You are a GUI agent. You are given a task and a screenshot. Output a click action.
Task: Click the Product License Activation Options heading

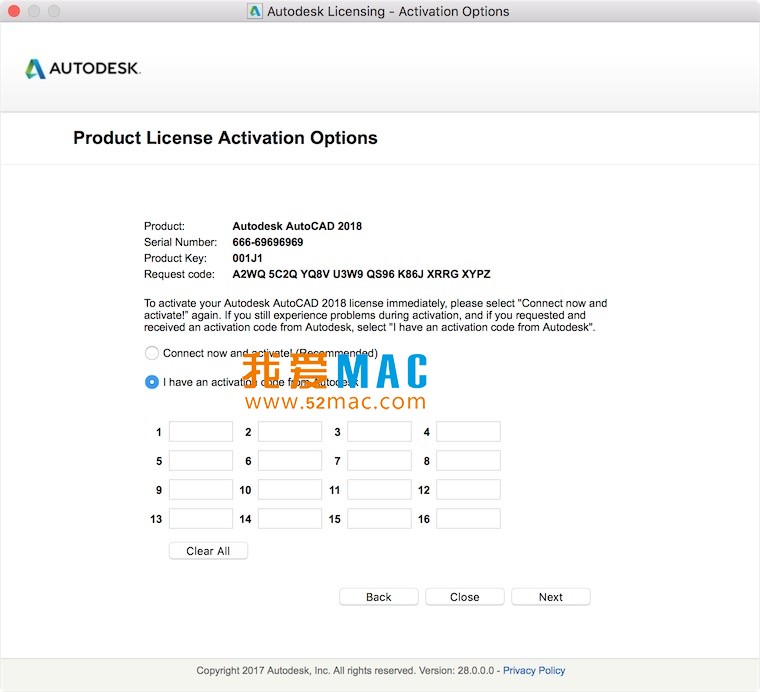[225, 138]
